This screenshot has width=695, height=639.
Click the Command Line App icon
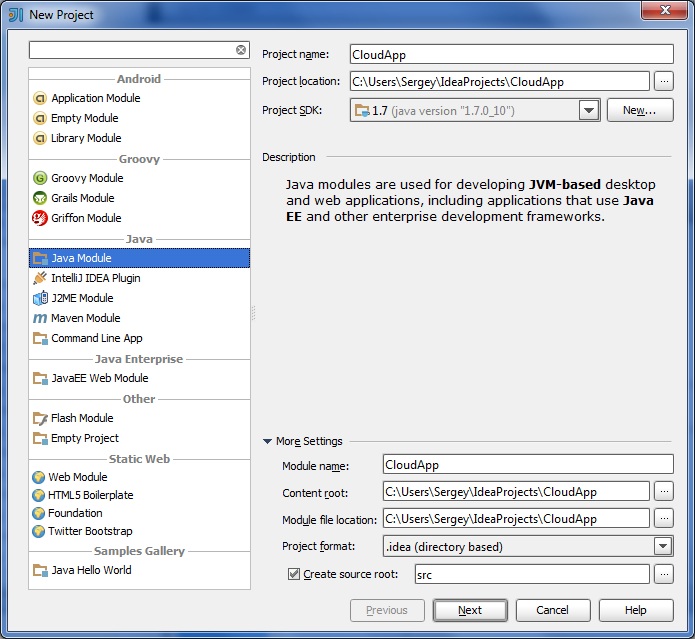coord(40,339)
